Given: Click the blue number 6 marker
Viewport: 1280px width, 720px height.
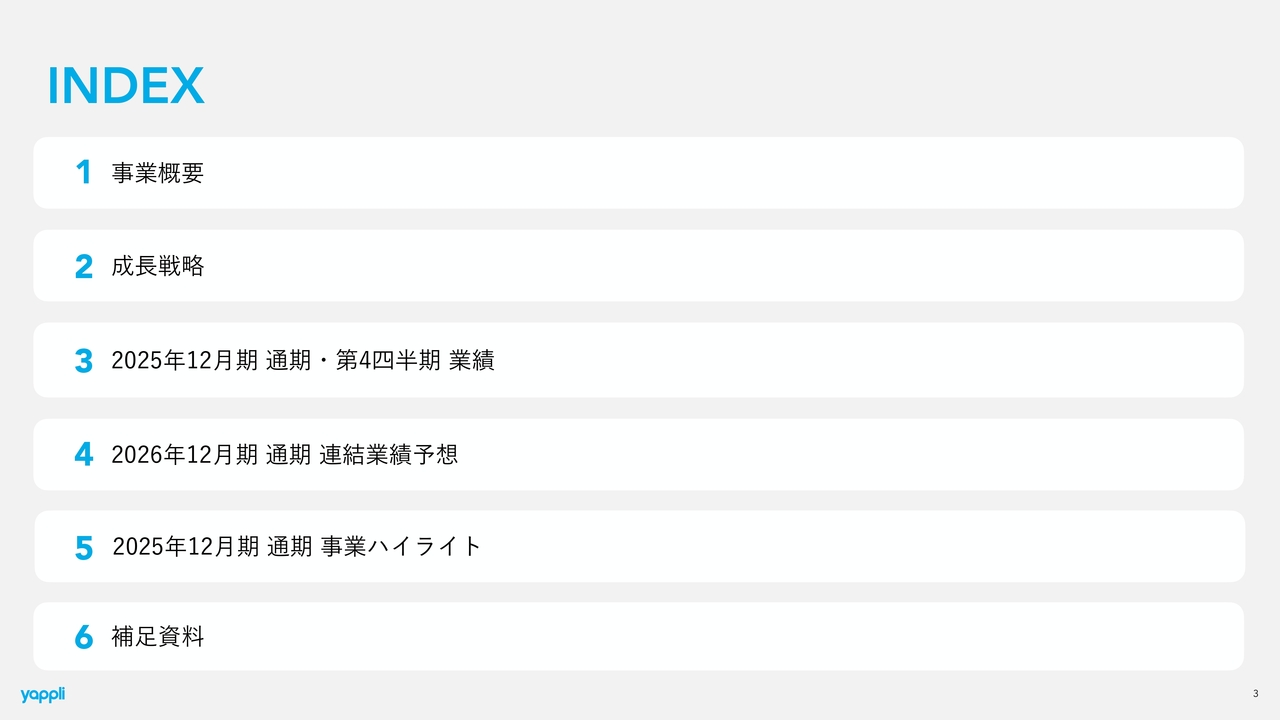Looking at the screenshot, I should point(83,637).
